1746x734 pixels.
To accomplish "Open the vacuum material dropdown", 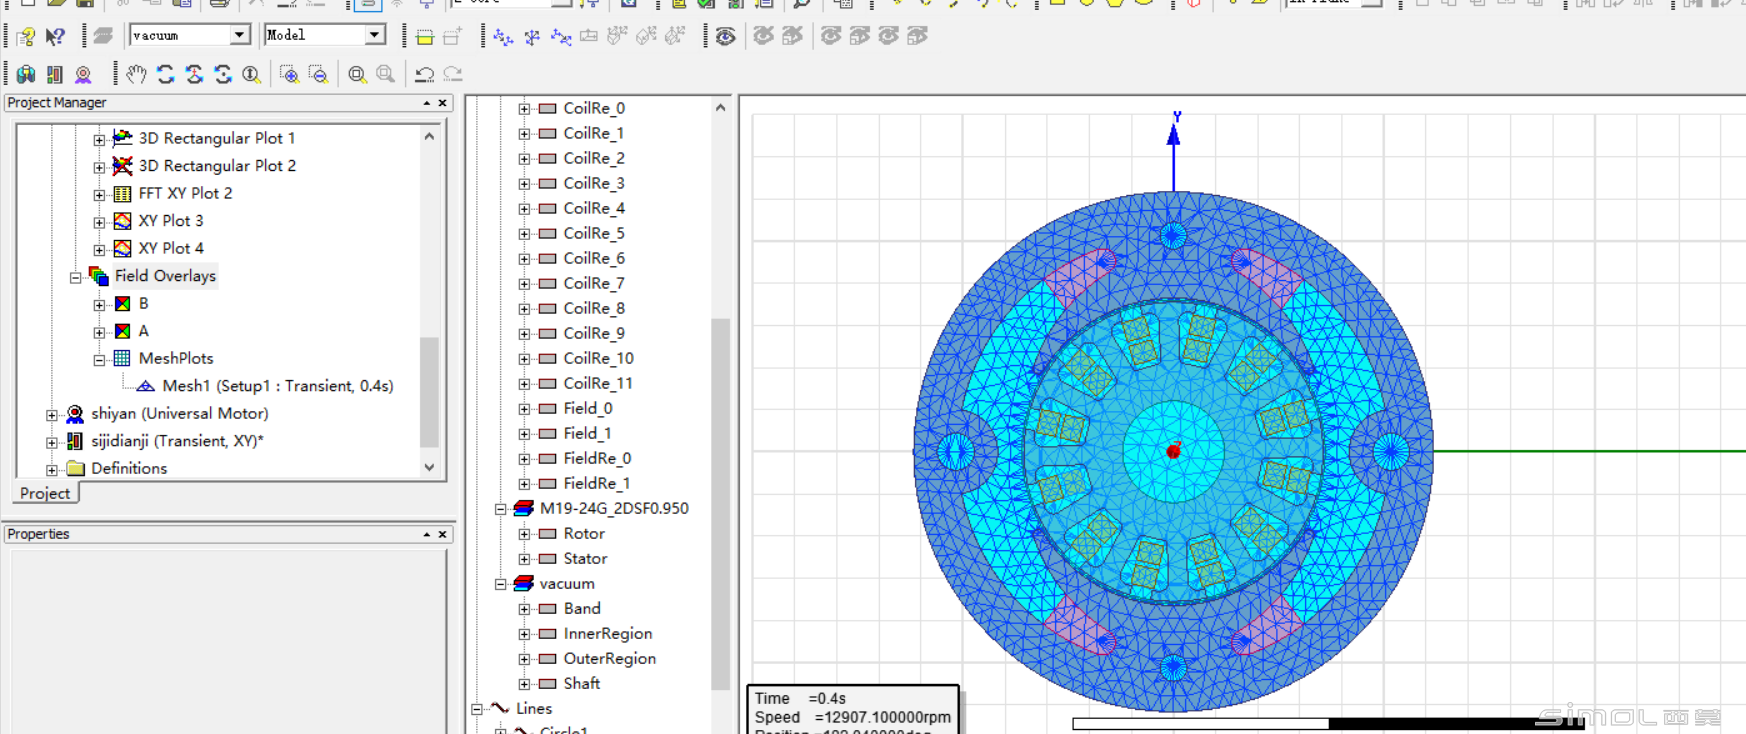I will click(240, 35).
